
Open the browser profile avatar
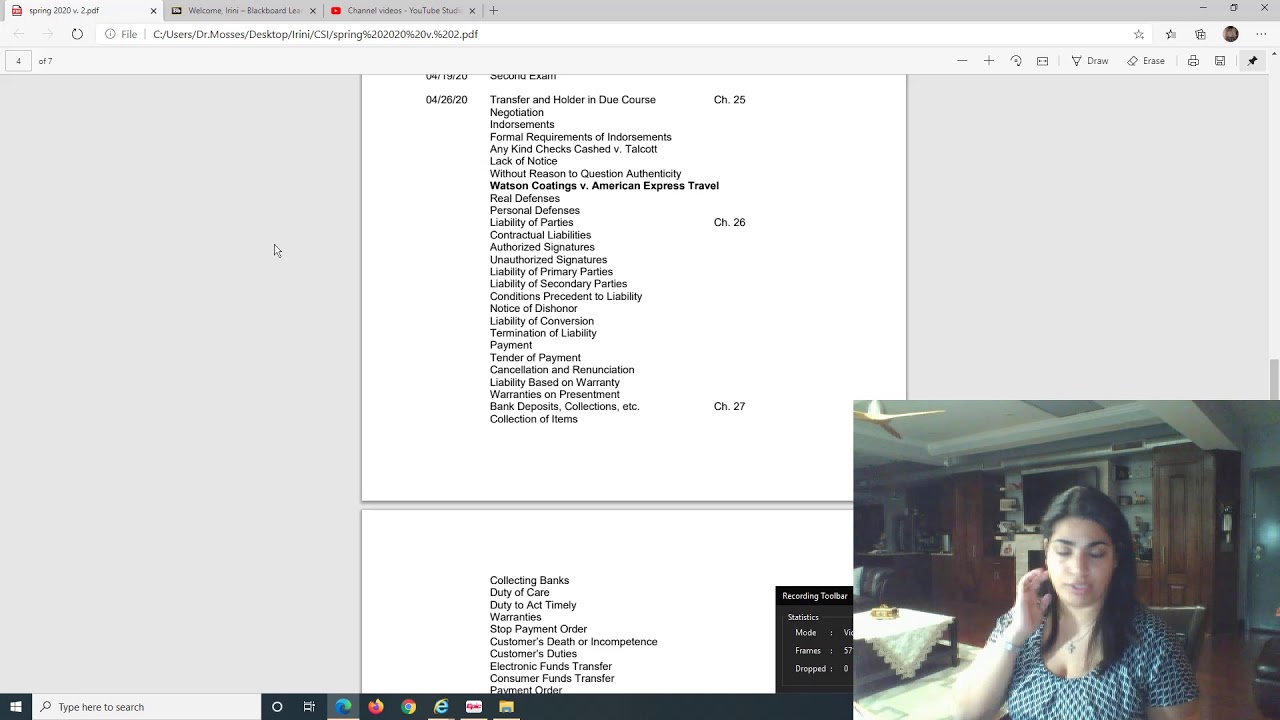(x=1231, y=34)
